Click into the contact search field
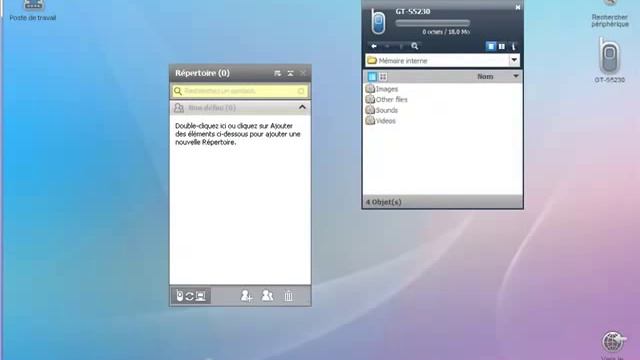 pos(240,91)
